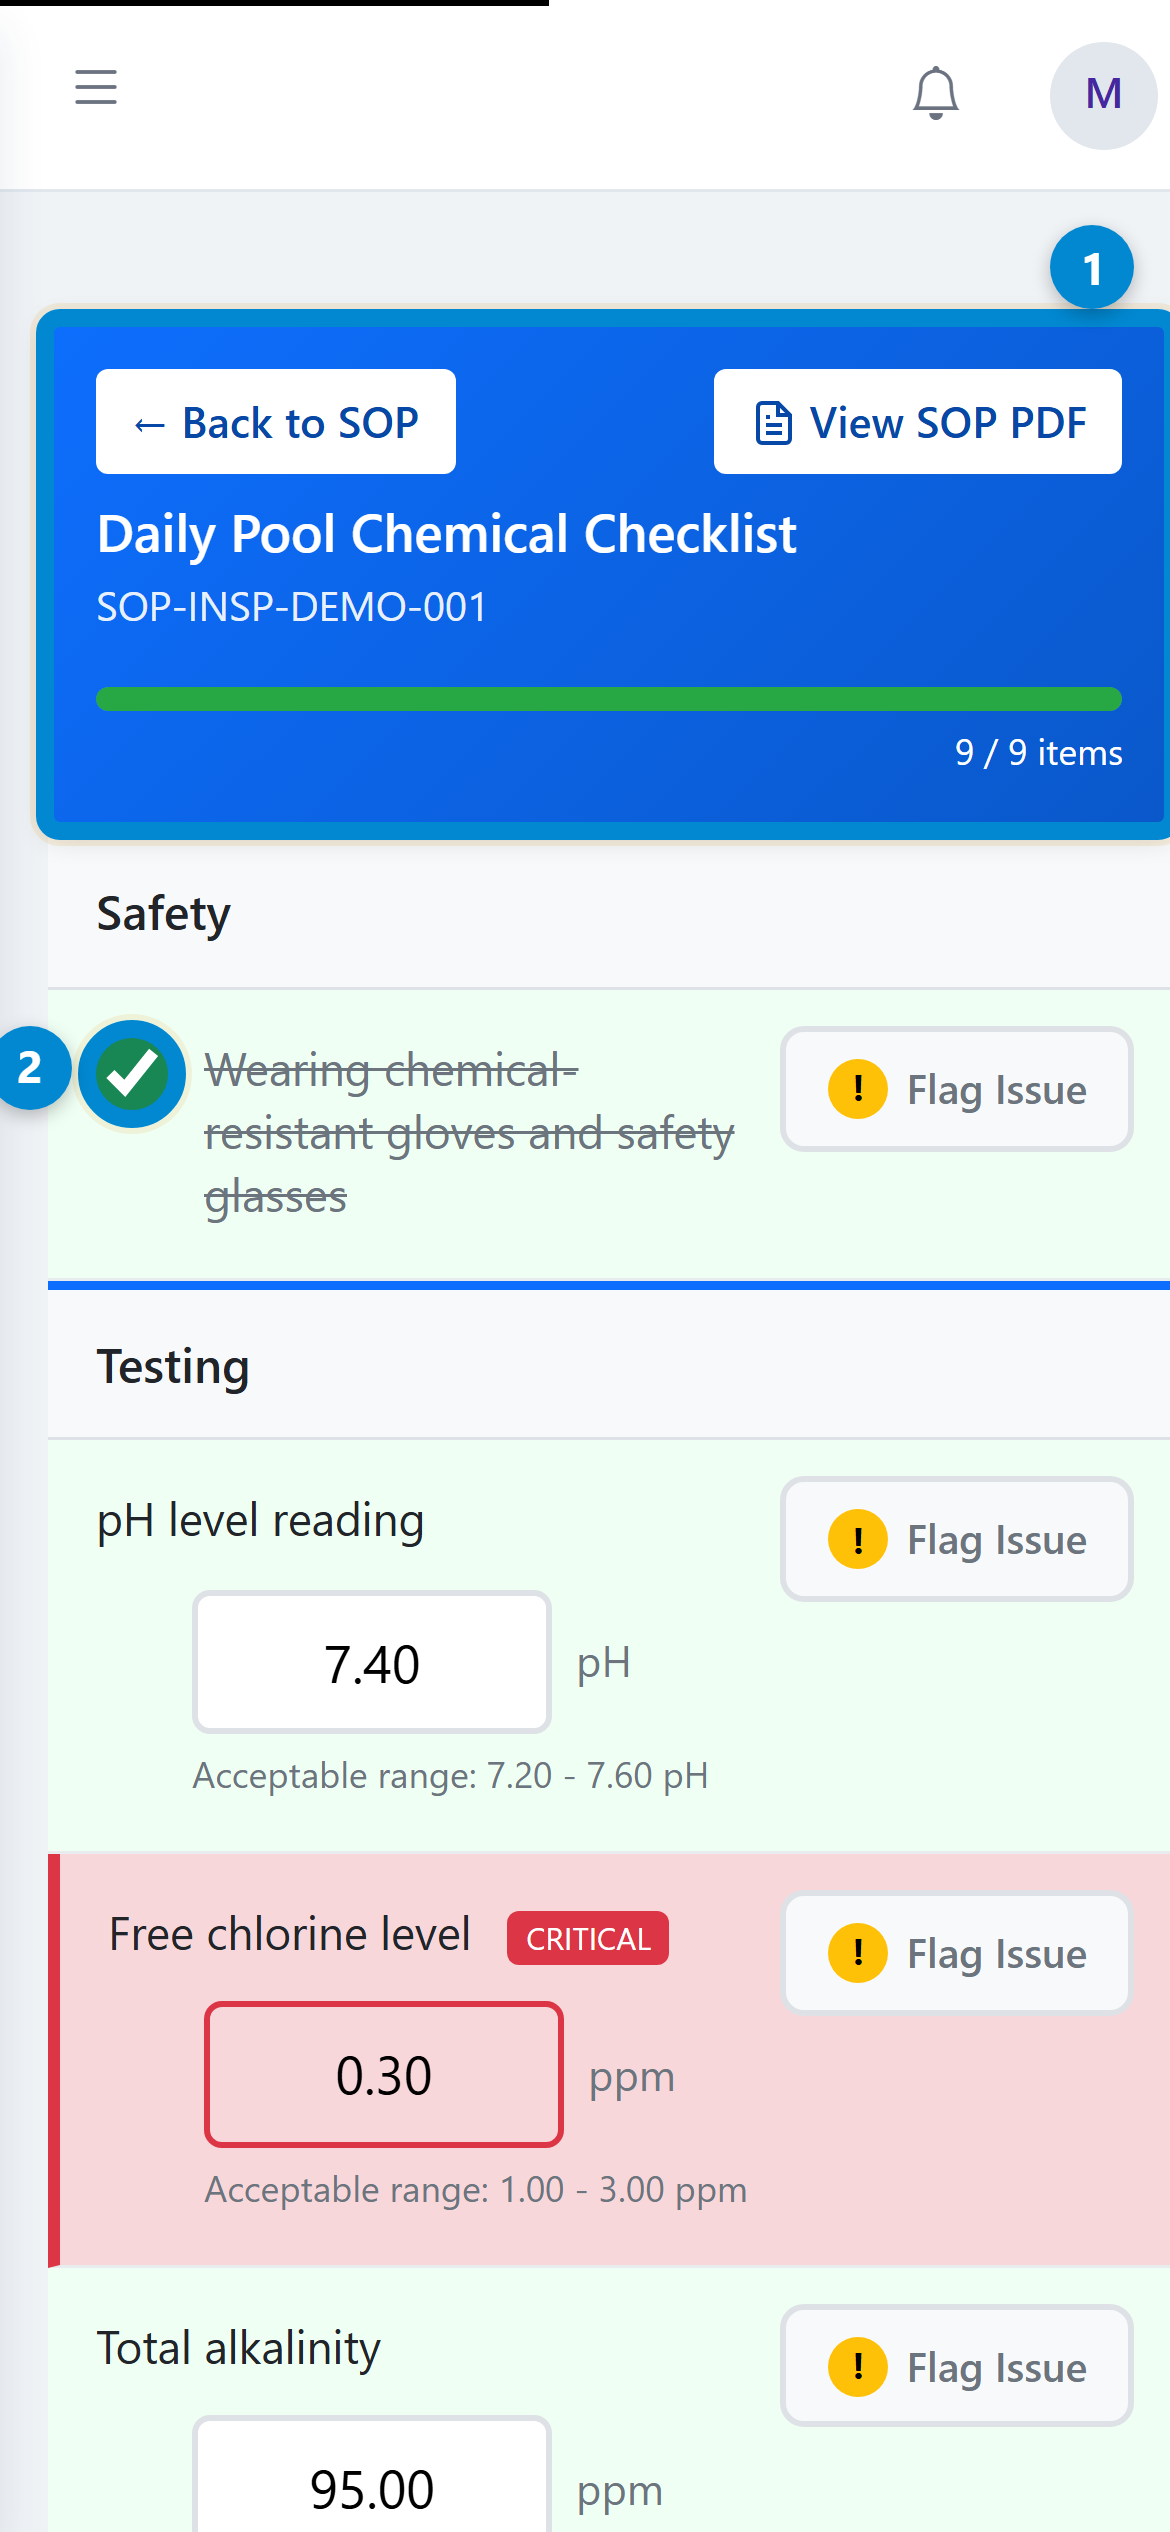Open the M profile avatar

click(x=1101, y=95)
